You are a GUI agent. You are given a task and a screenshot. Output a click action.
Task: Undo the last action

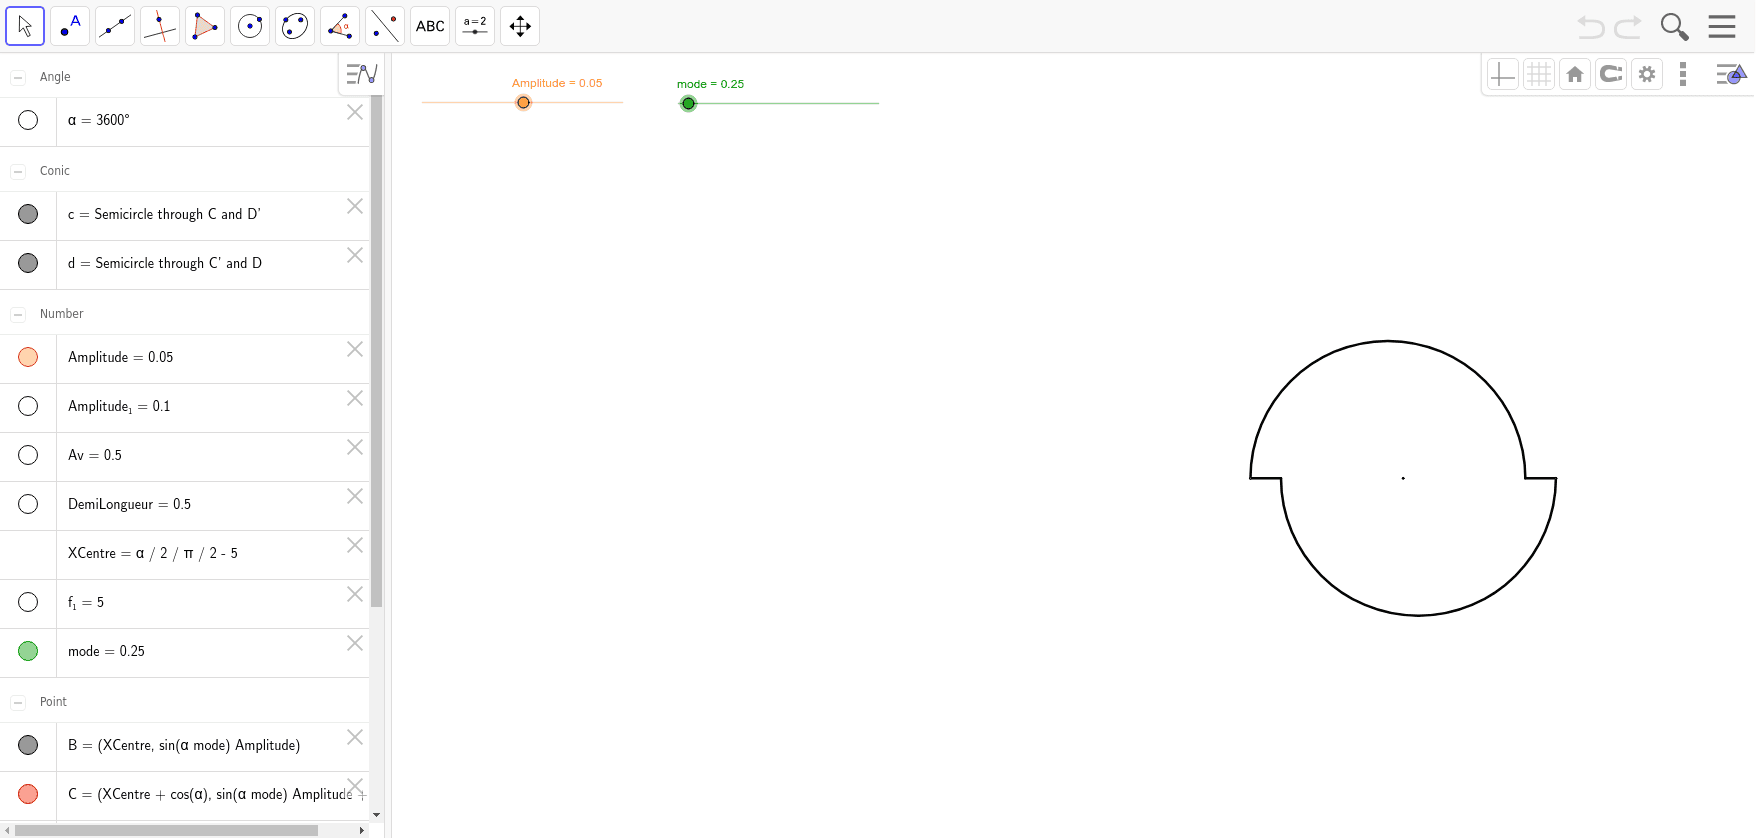coord(1590,27)
